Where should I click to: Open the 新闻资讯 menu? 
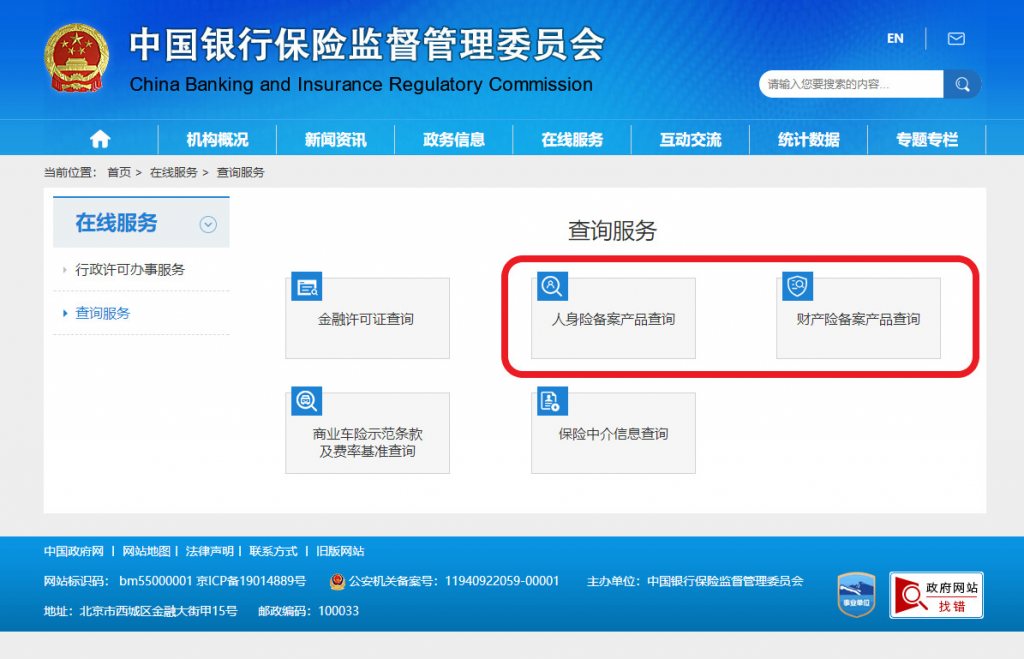click(x=336, y=139)
